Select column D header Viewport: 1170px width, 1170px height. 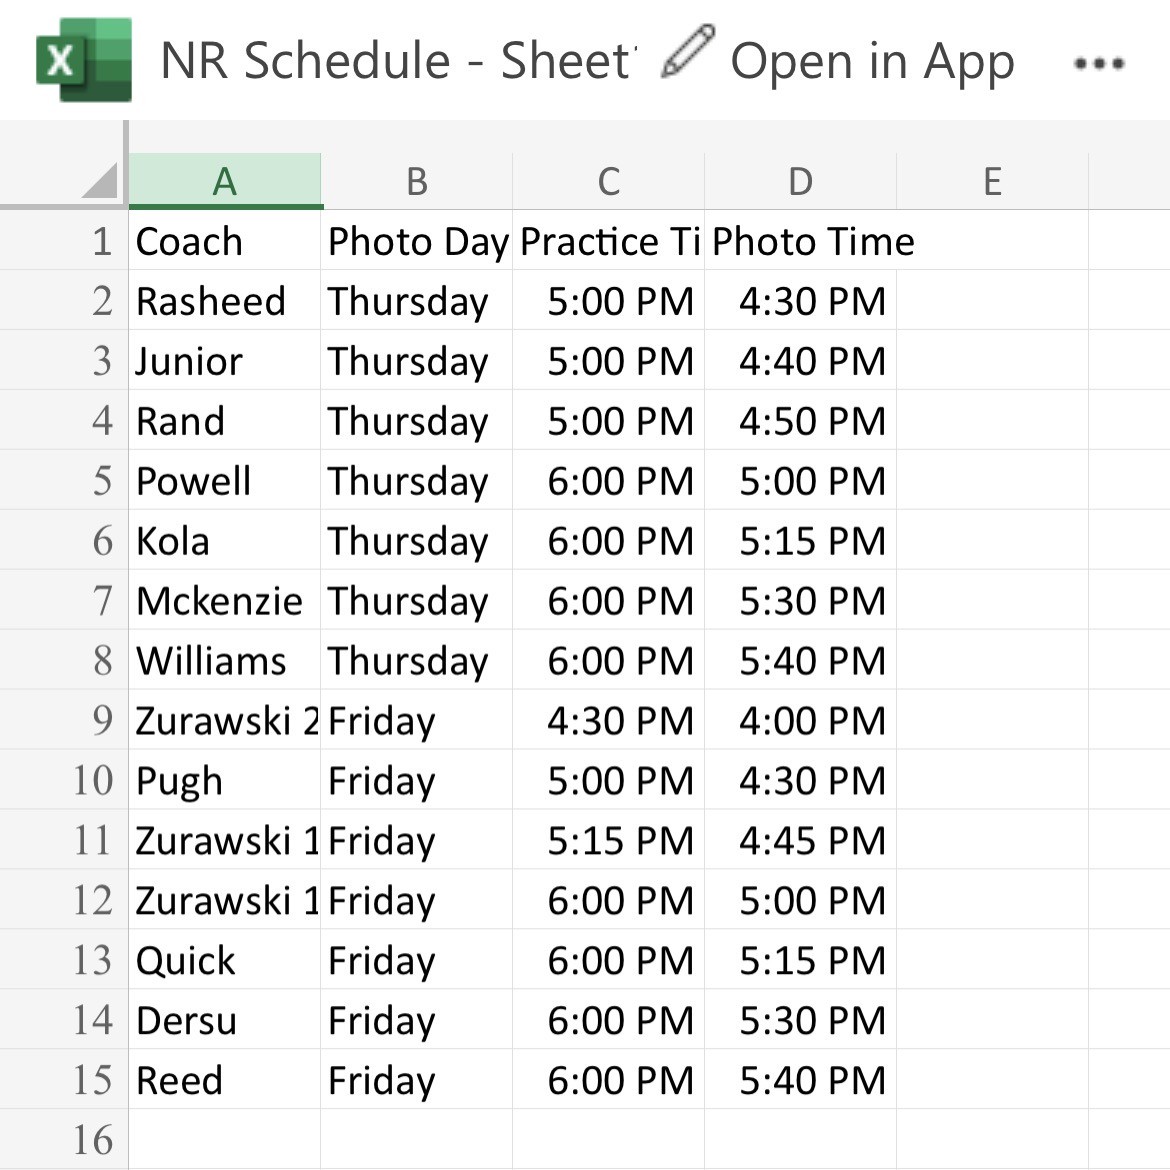pos(800,181)
